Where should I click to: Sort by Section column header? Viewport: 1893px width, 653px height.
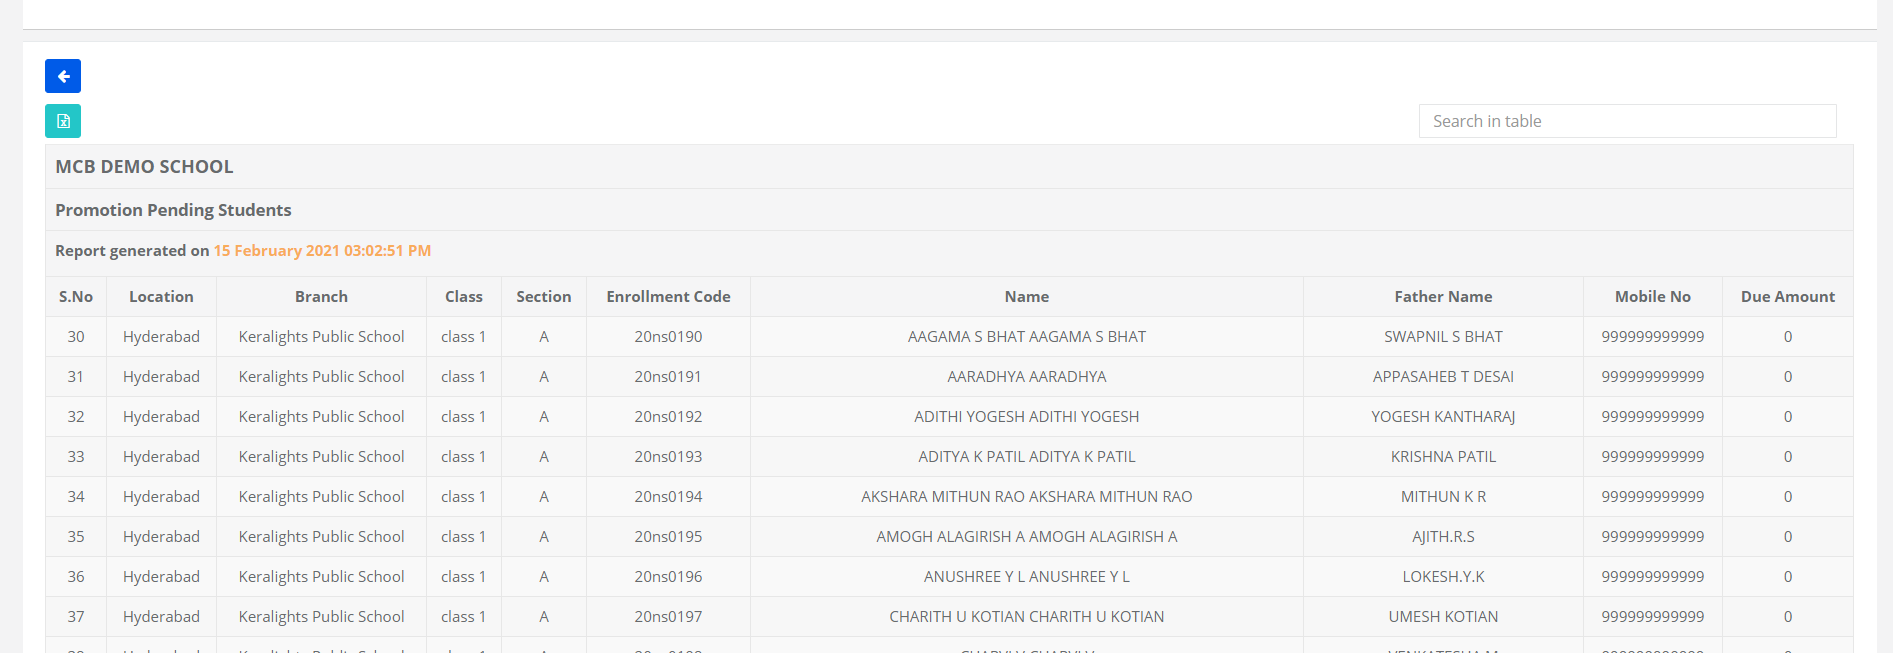pyautogui.click(x=544, y=297)
